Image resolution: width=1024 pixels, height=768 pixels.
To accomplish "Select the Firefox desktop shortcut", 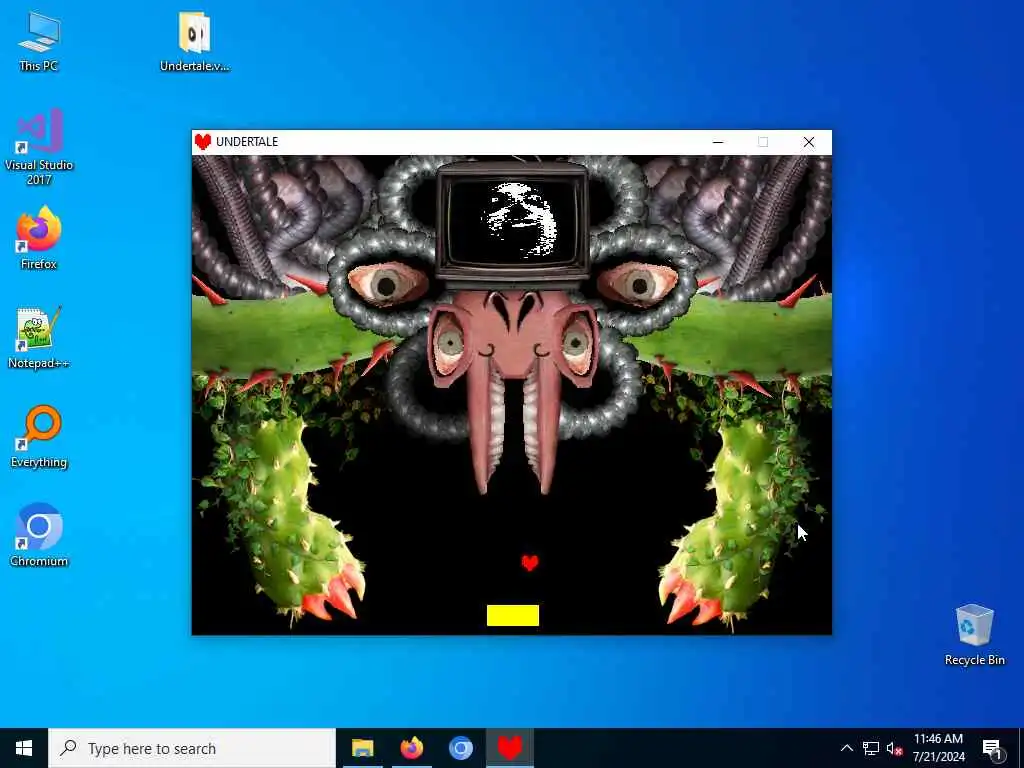I will click(39, 238).
